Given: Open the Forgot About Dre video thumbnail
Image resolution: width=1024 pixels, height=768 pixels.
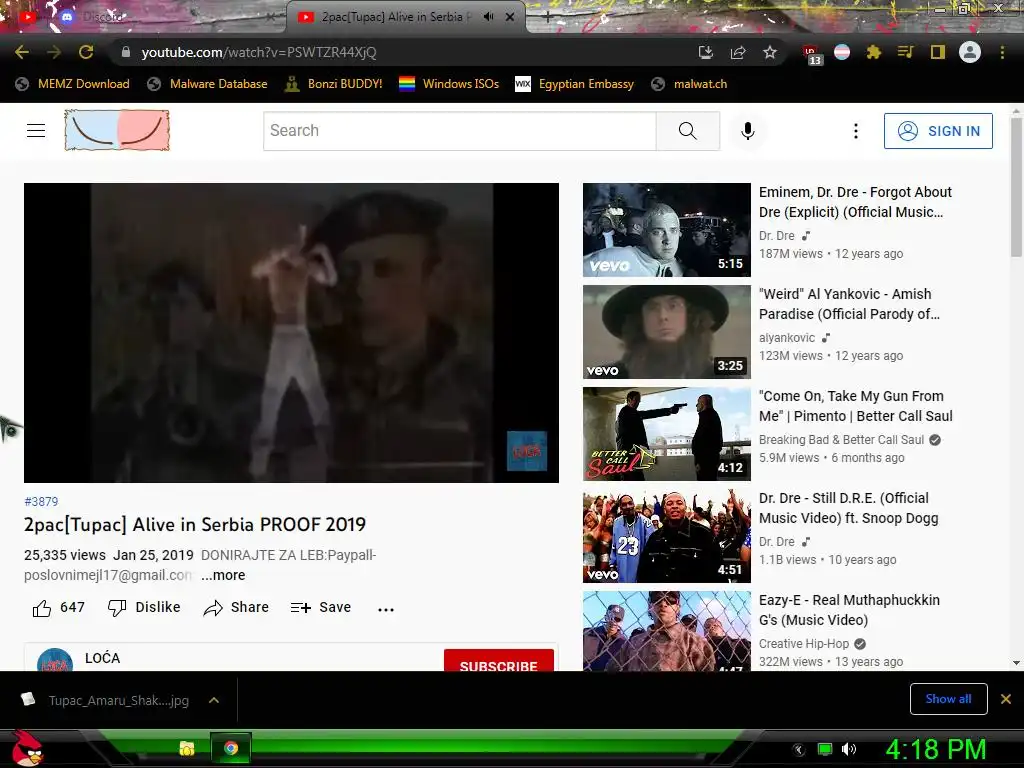Looking at the screenshot, I should (x=667, y=230).
